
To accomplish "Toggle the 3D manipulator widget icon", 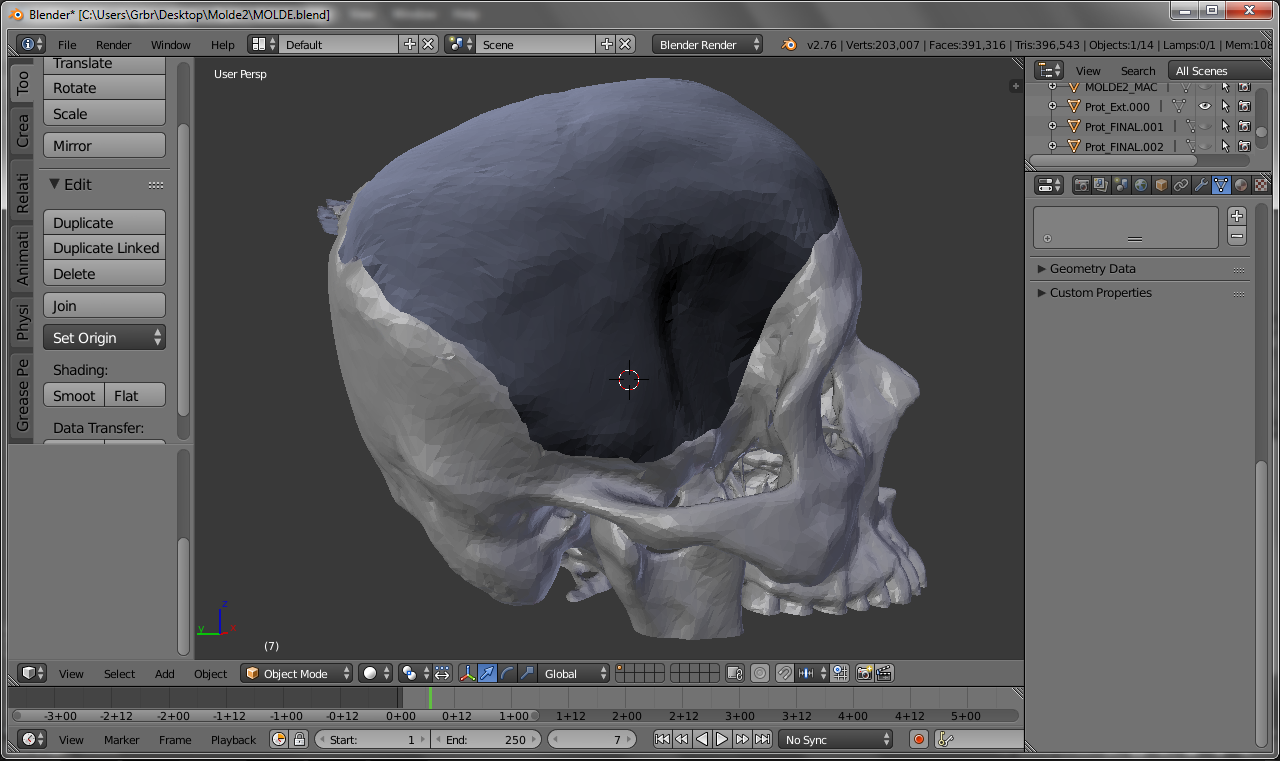I will pyautogui.click(x=467, y=673).
